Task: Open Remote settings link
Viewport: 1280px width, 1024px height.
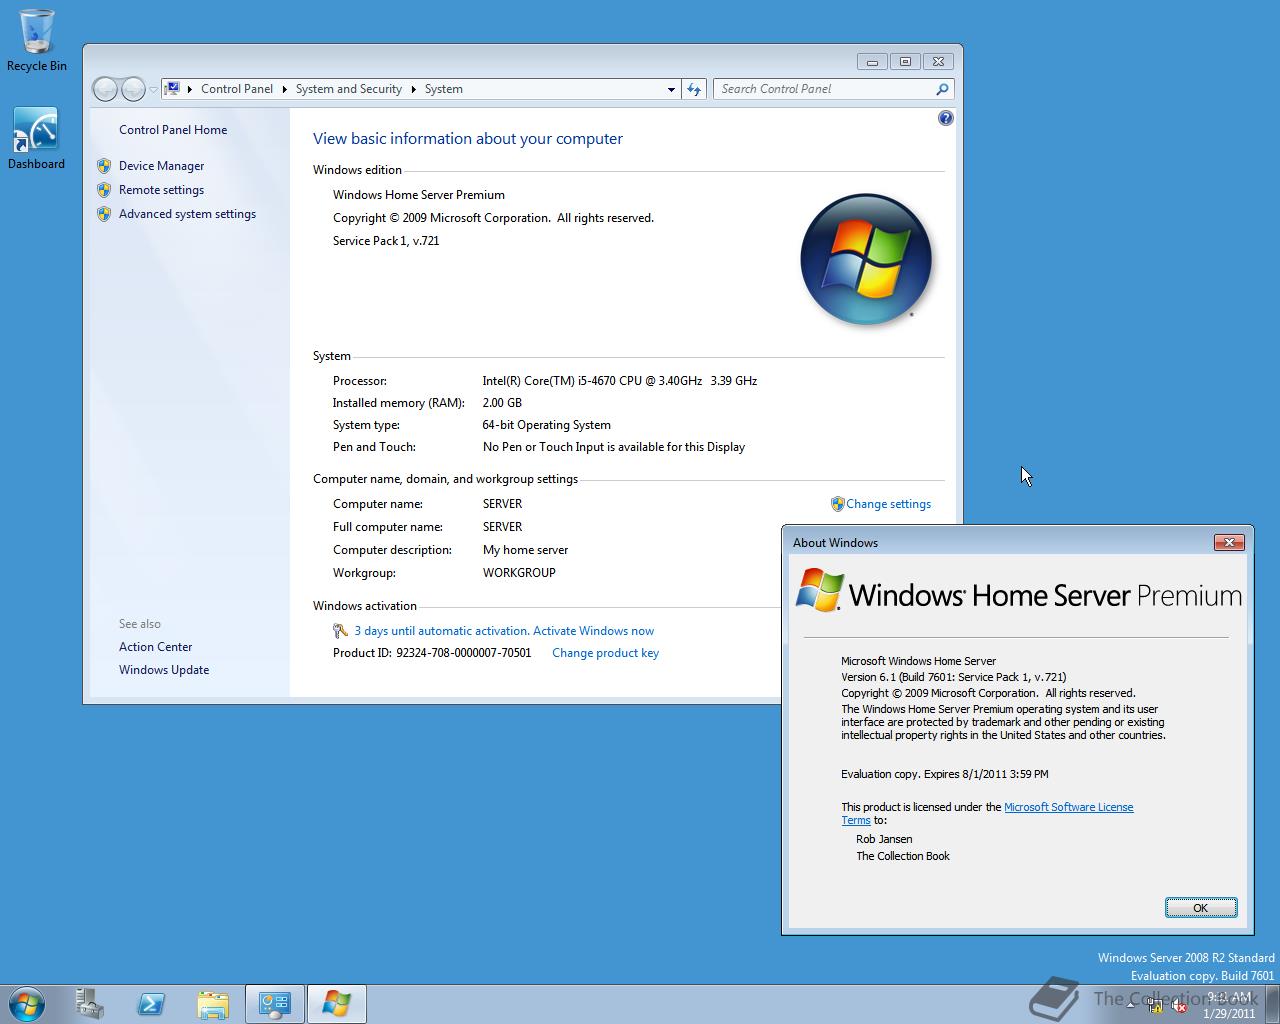Action: [161, 190]
